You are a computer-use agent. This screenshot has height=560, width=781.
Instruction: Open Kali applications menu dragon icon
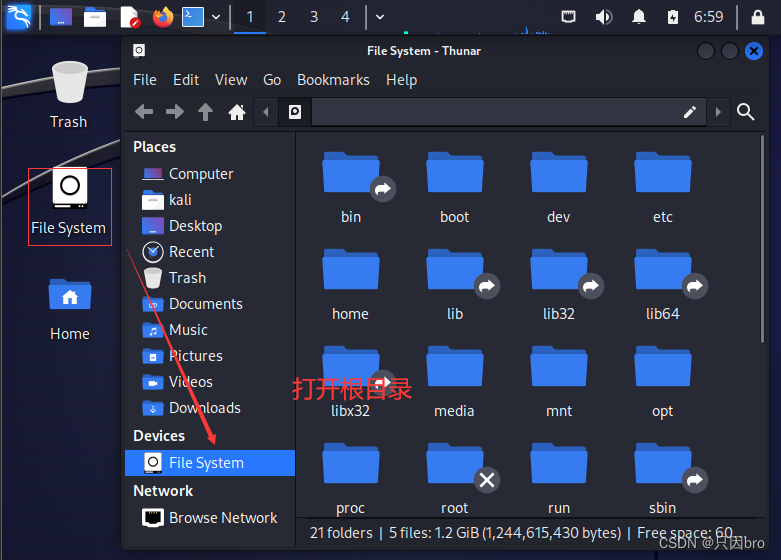pos(19,17)
